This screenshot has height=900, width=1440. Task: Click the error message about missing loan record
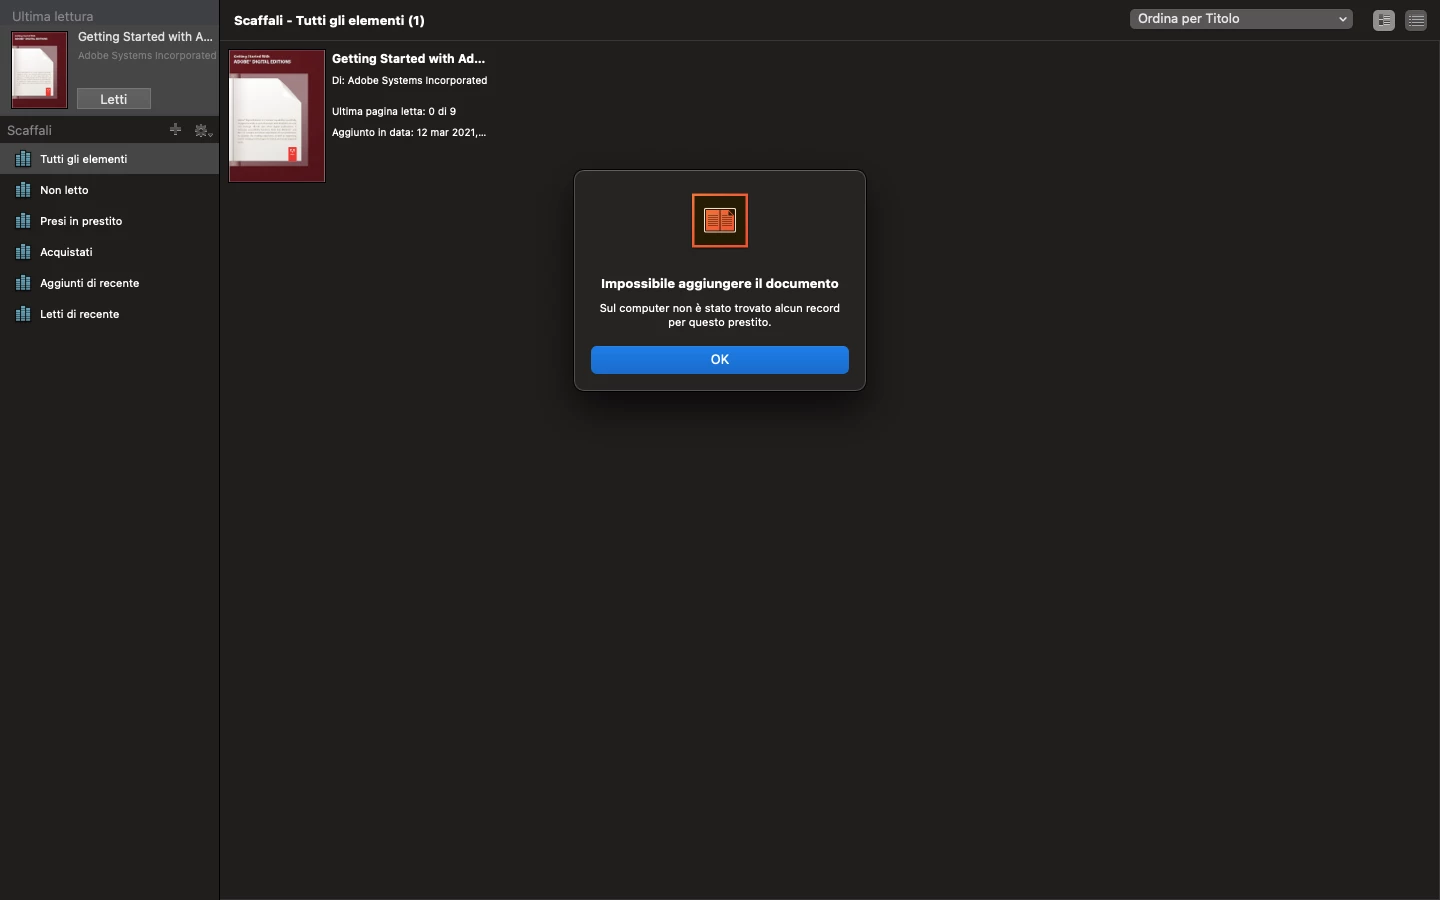click(720, 316)
